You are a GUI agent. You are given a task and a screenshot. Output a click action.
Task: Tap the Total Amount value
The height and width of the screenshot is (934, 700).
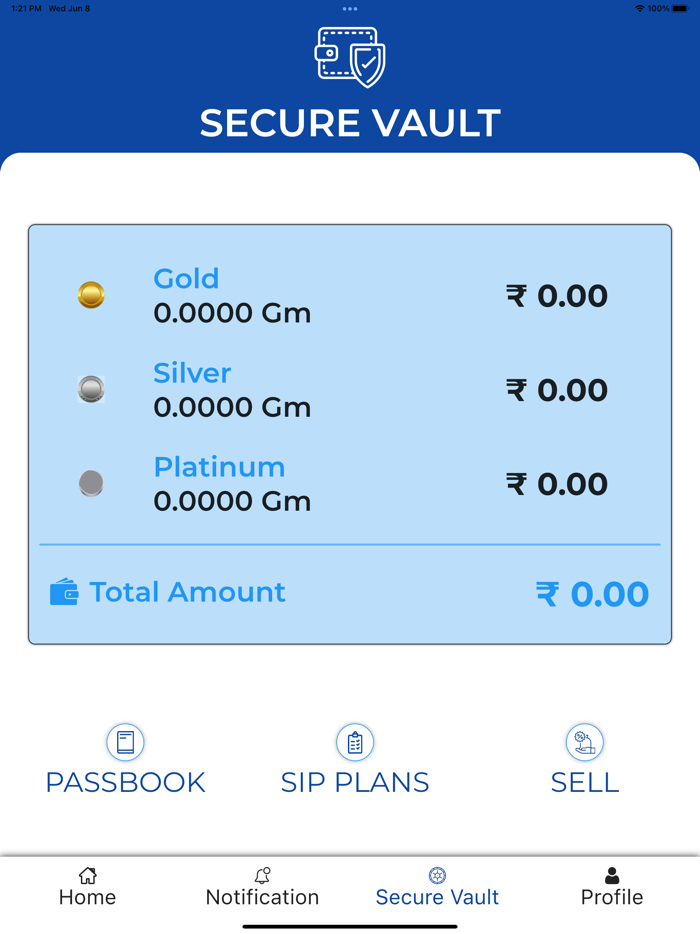click(592, 594)
